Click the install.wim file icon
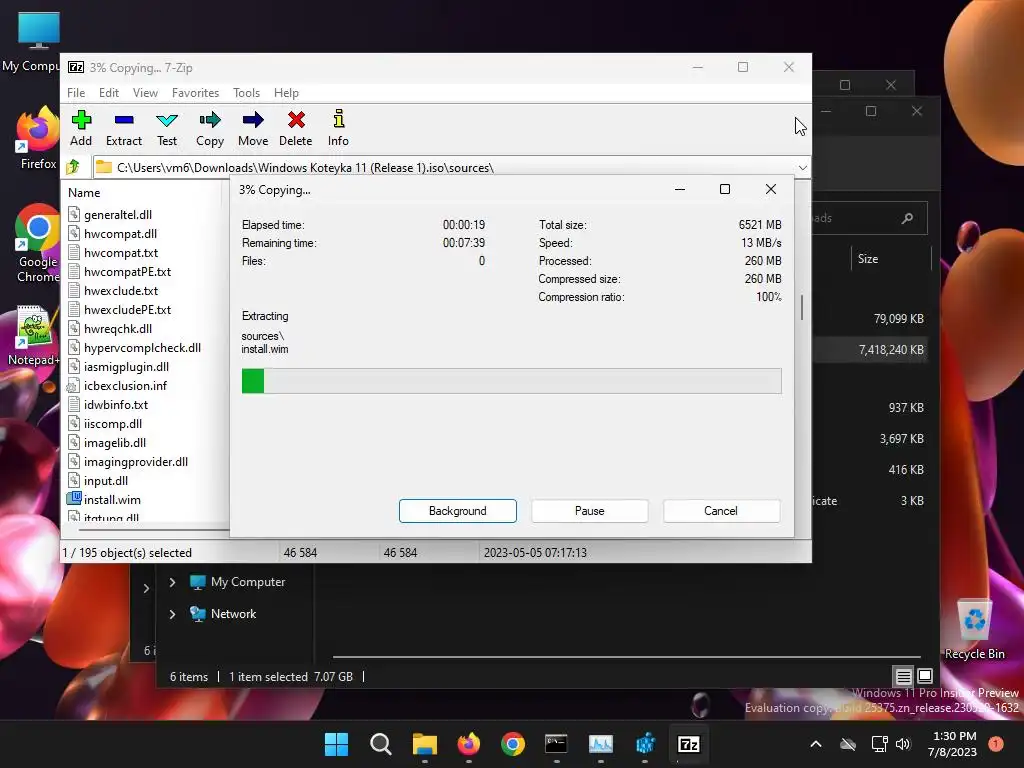 pos(74,499)
